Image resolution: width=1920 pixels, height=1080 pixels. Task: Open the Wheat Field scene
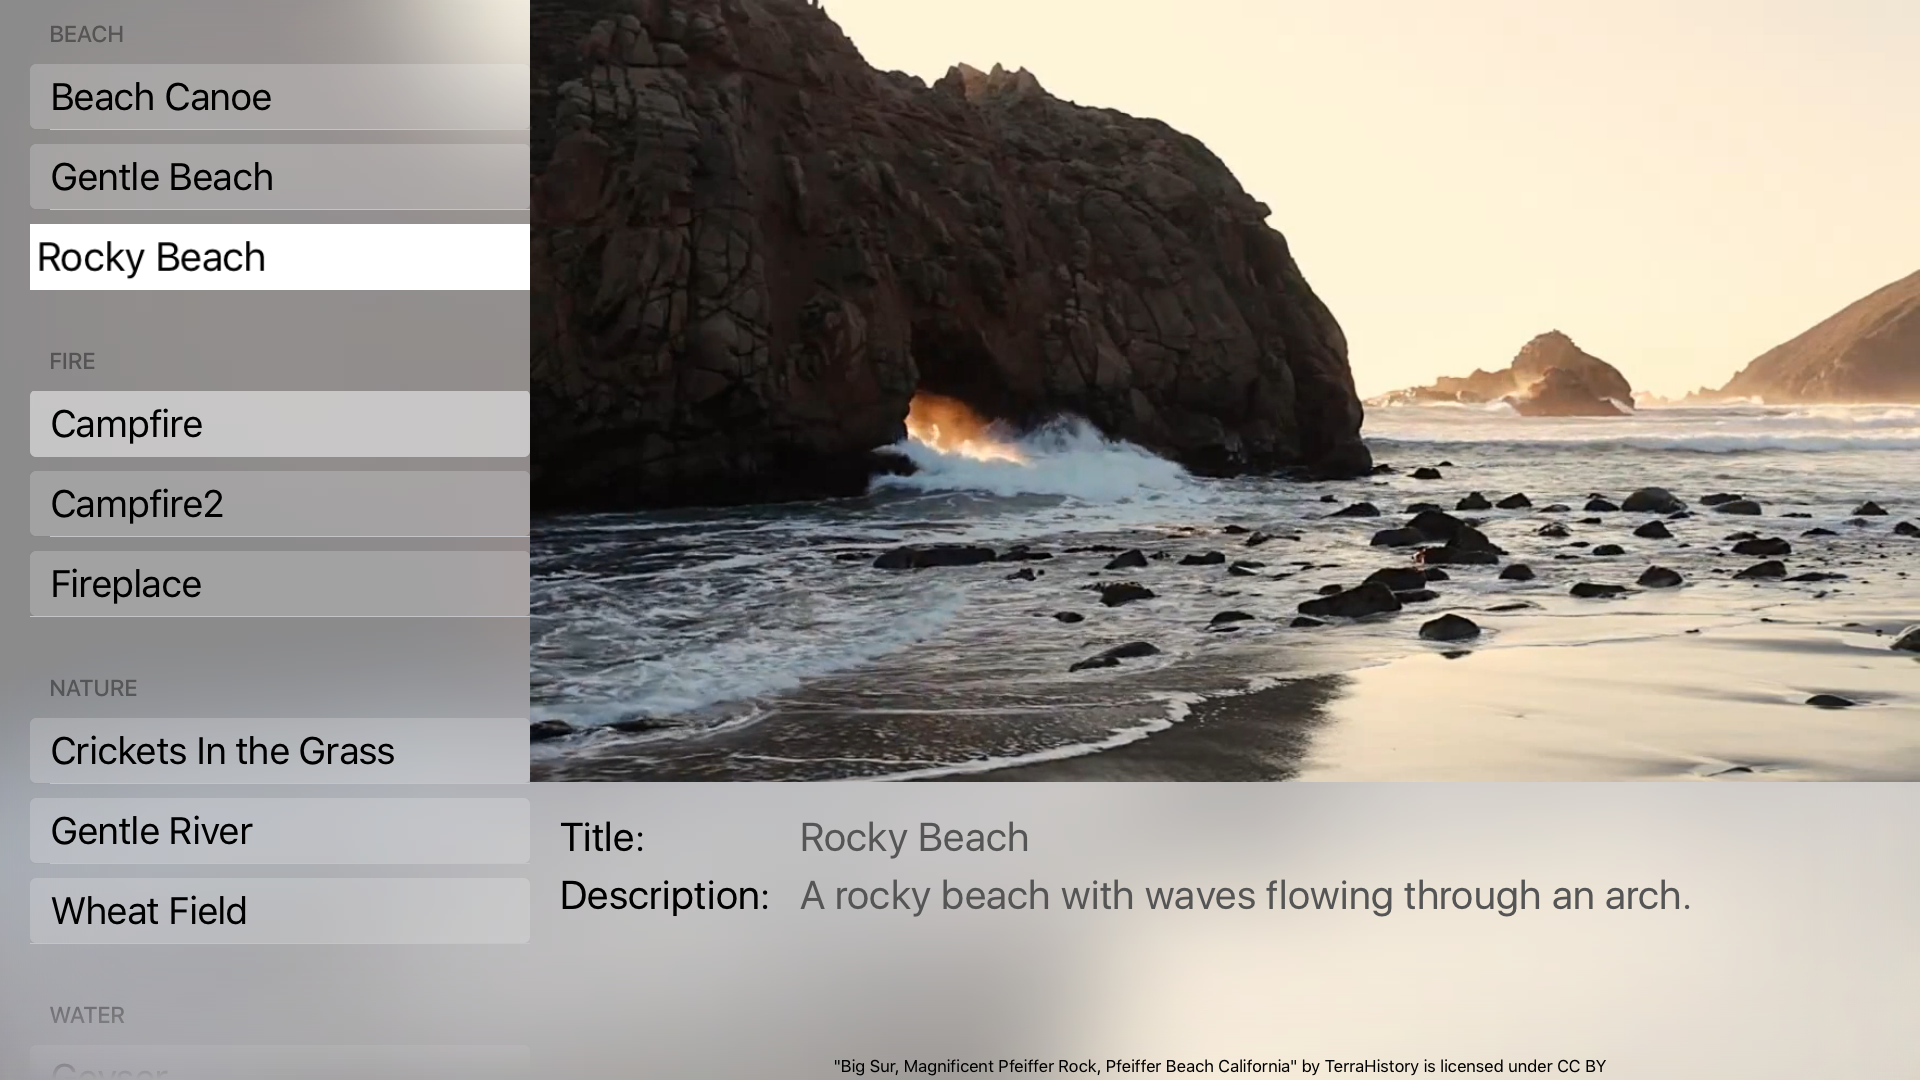coord(280,911)
